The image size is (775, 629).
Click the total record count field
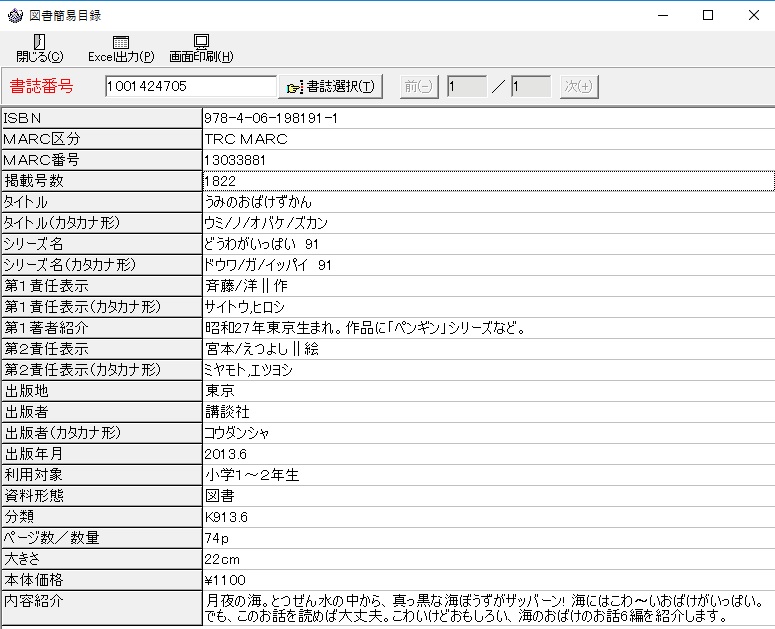tap(530, 87)
